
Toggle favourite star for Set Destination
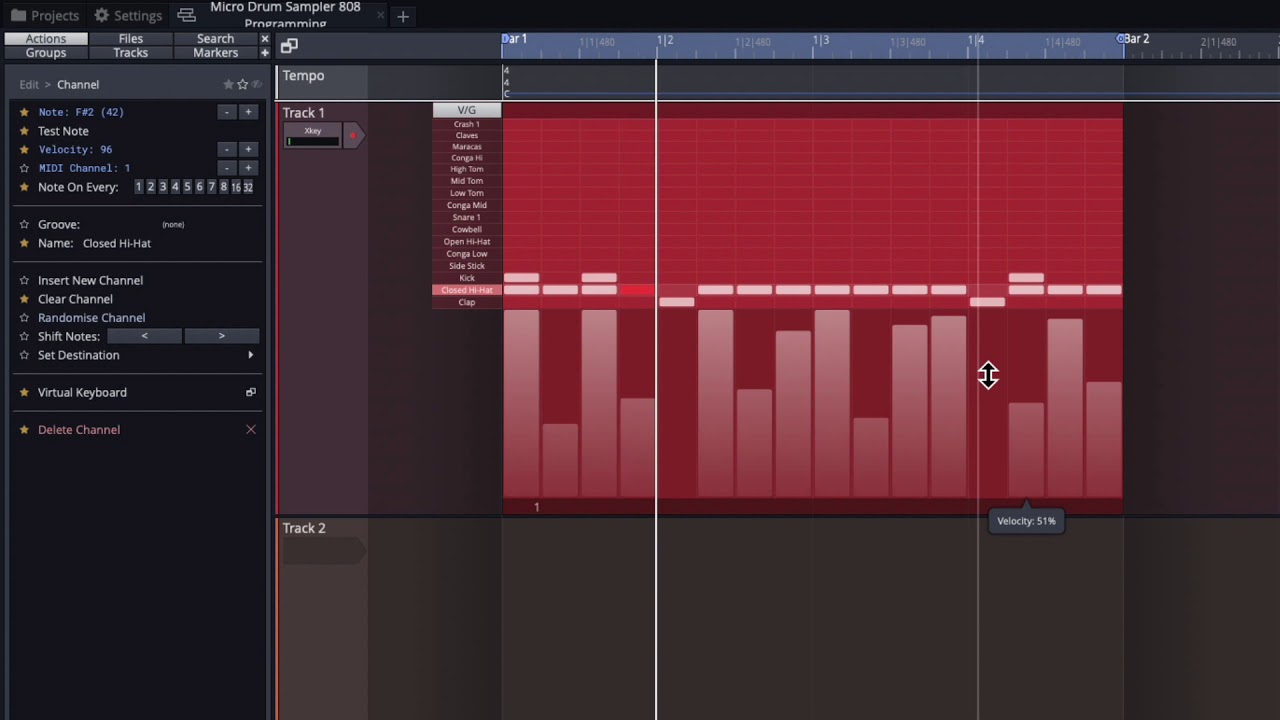pyautogui.click(x=24, y=355)
